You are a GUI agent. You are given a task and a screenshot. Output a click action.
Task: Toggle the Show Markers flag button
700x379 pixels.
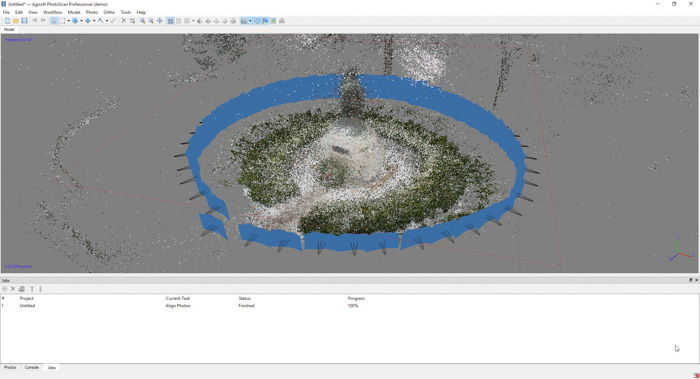pyautogui.click(x=265, y=21)
